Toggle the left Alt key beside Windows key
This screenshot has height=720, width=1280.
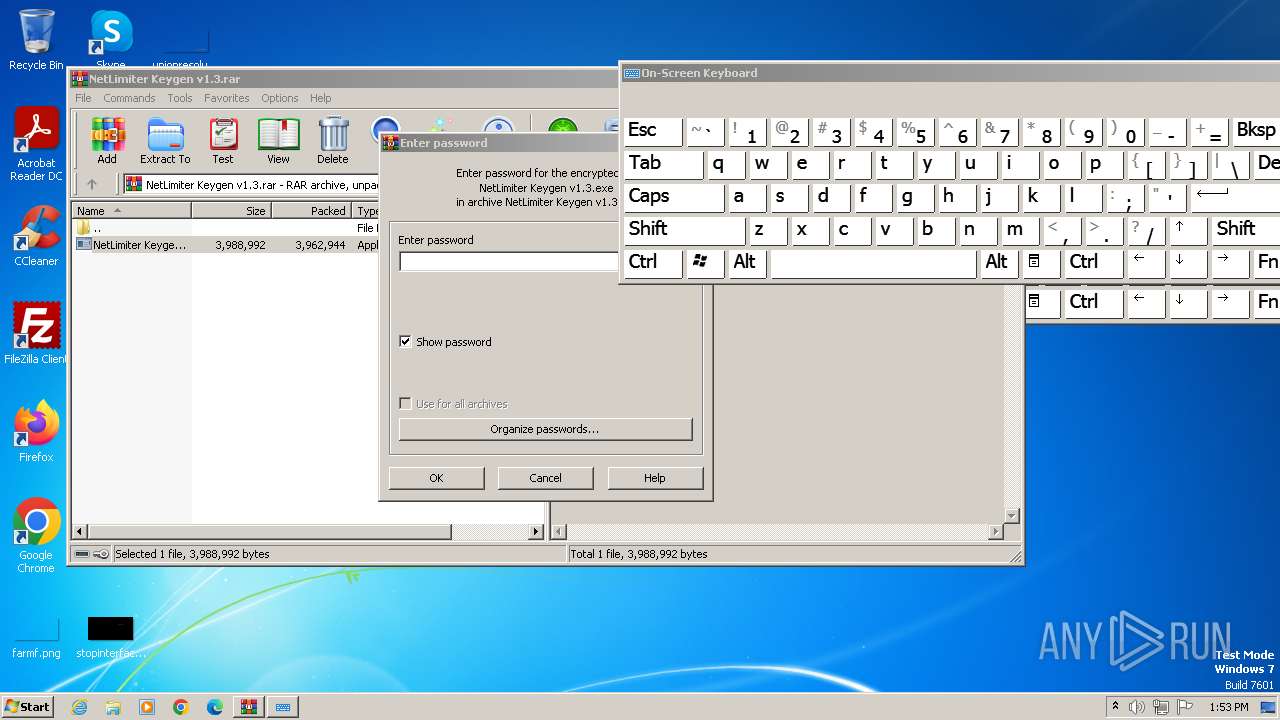[x=745, y=262]
